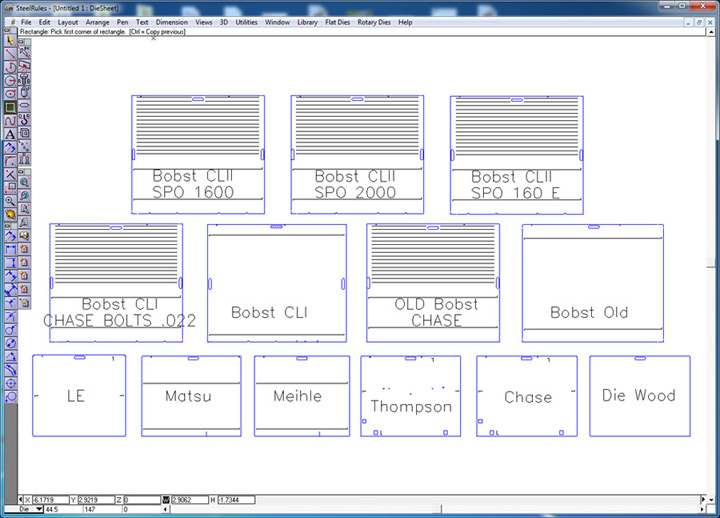Viewport: 720px width, 518px height.
Task: Pick the Die Wood template
Action: pyautogui.click(x=639, y=396)
